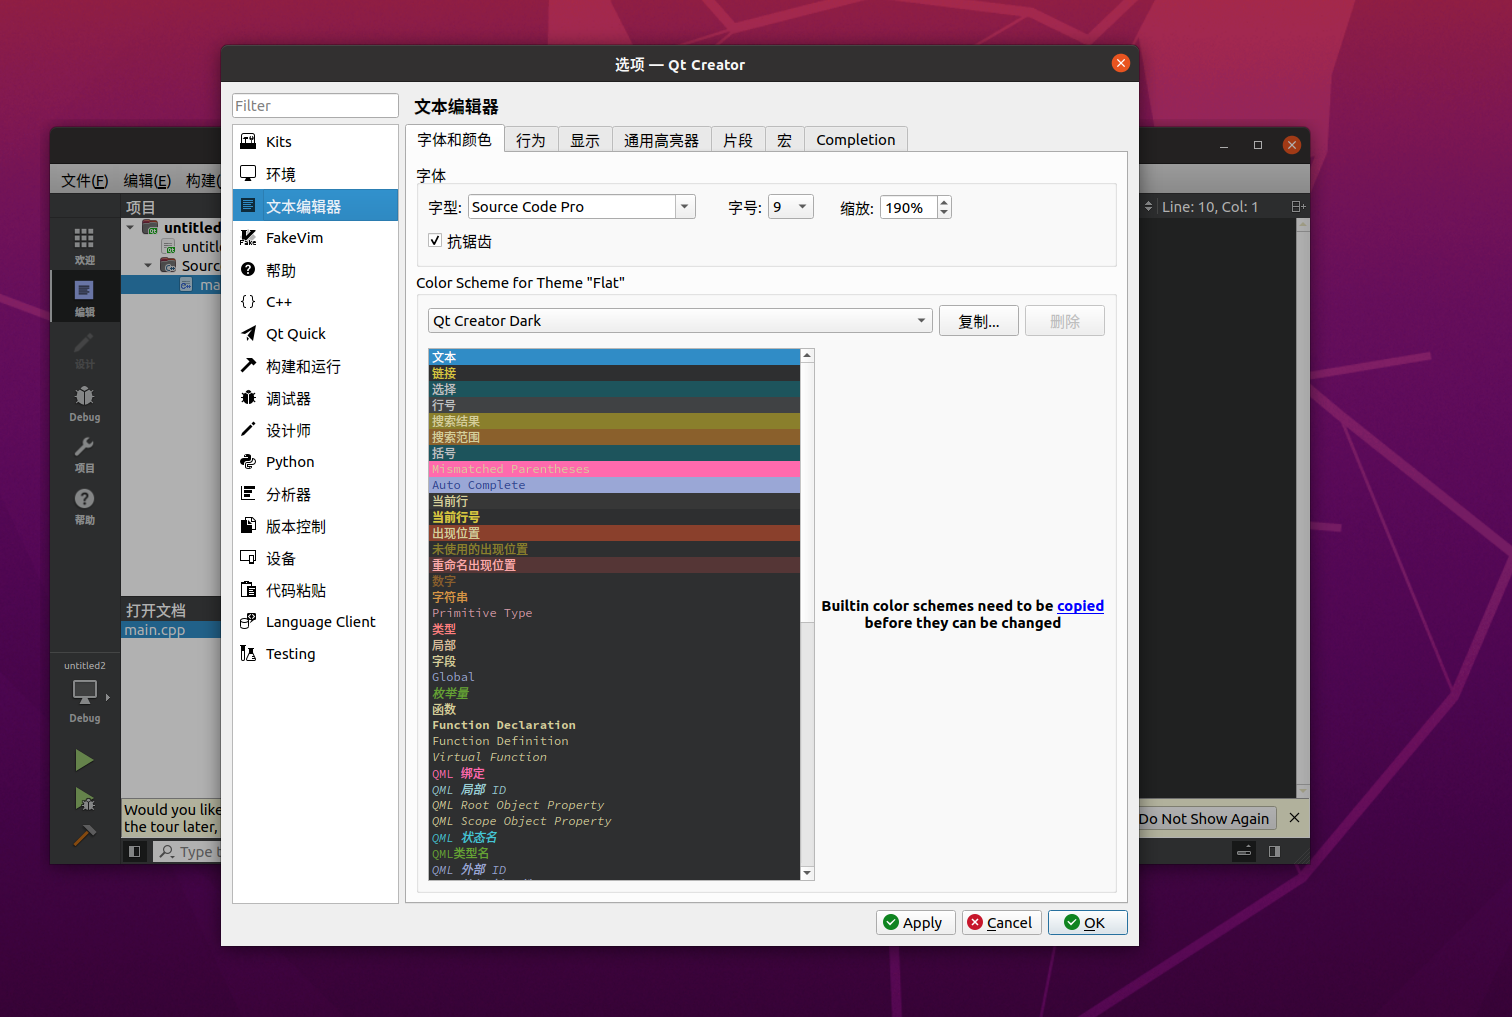Select the 搜索结果 color row
Screen dimensions: 1512x1017
click(x=615, y=421)
